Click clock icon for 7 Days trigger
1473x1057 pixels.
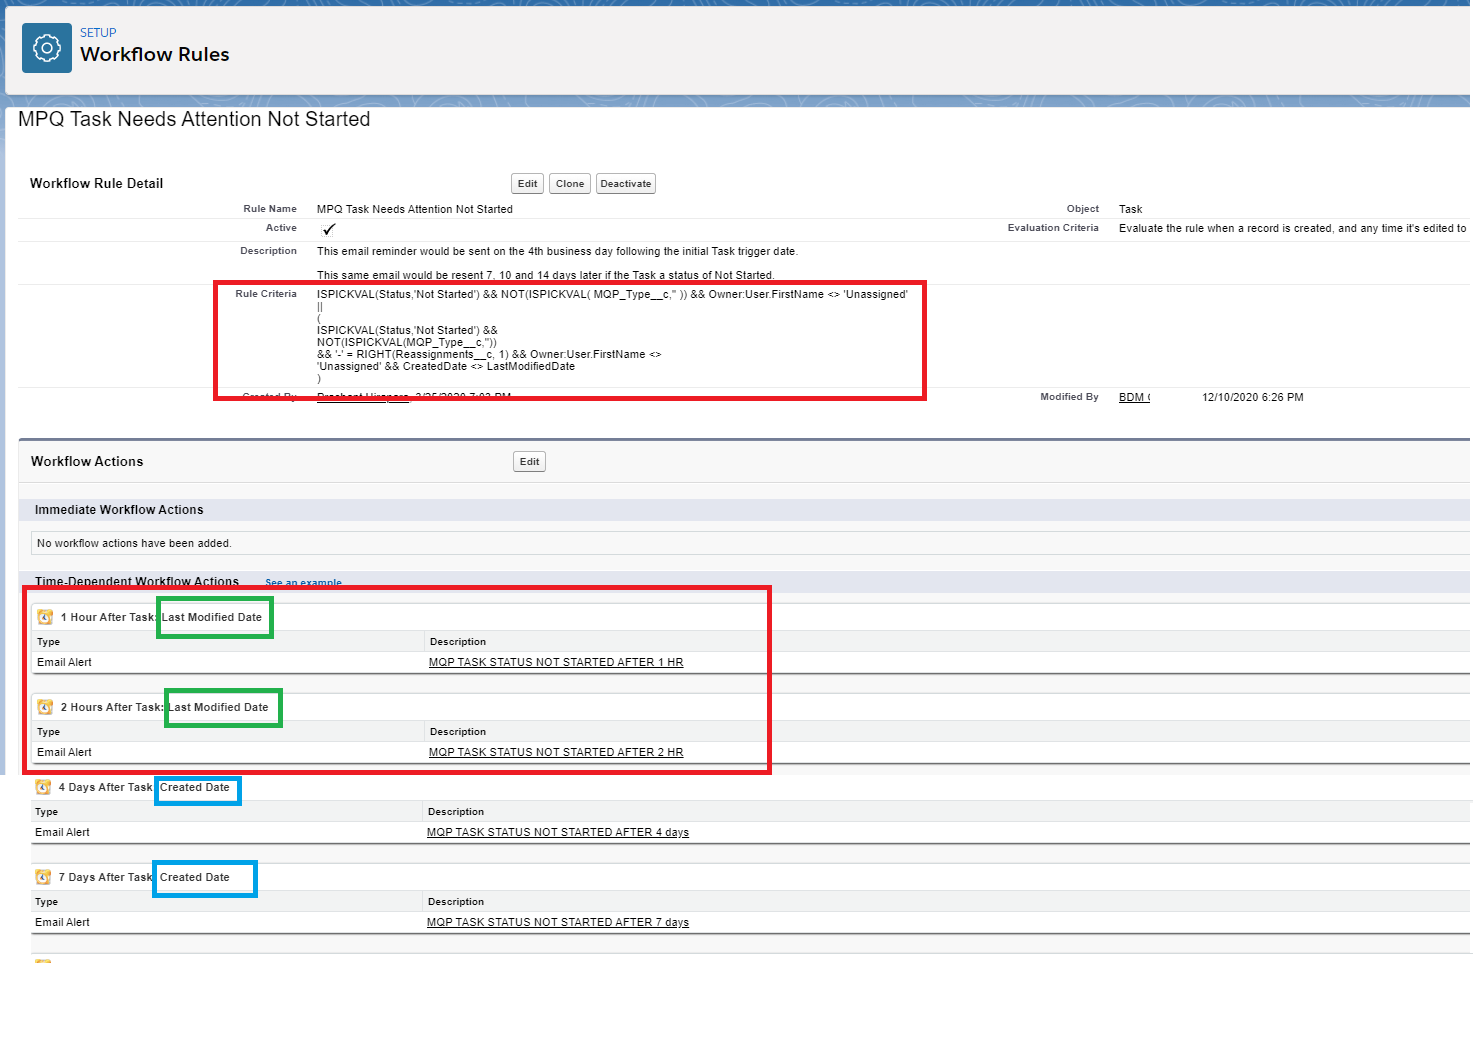(x=43, y=877)
